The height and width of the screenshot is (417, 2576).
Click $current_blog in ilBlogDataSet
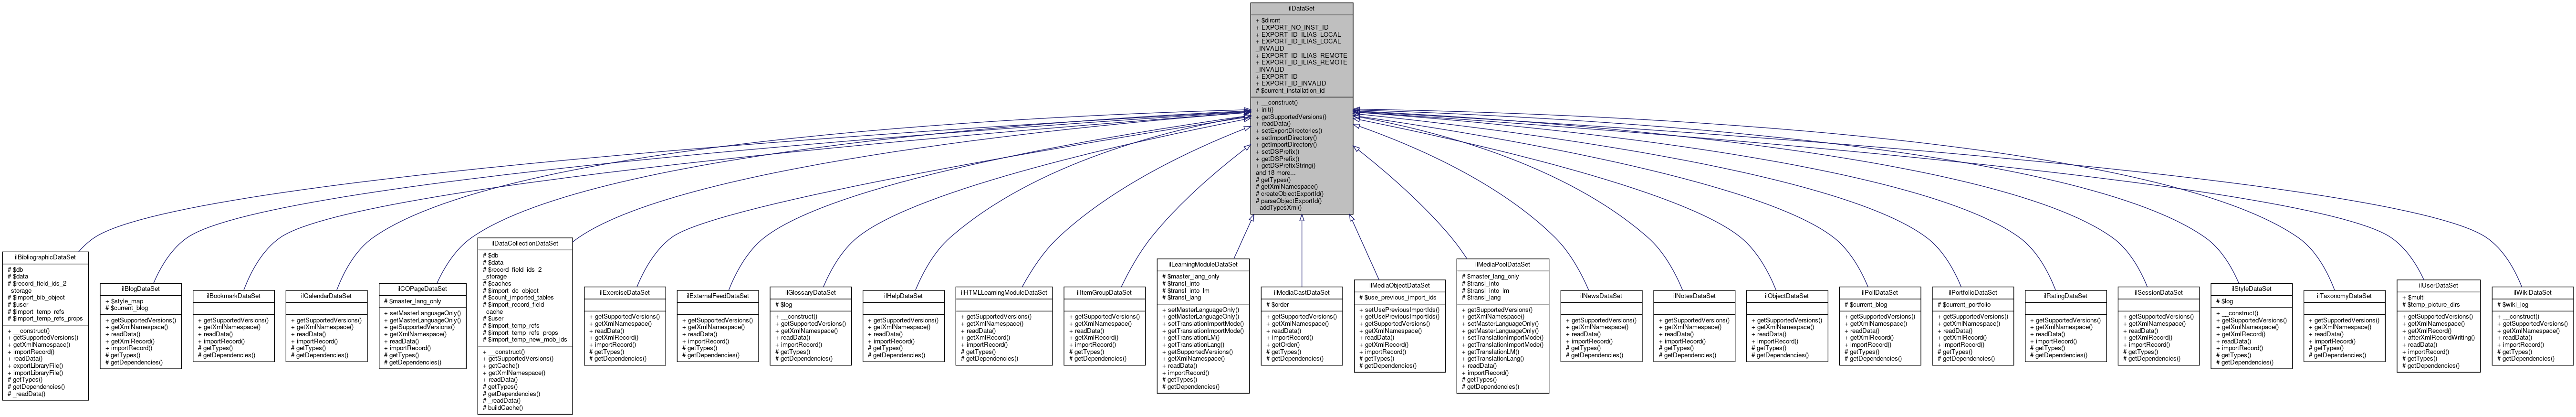128,307
